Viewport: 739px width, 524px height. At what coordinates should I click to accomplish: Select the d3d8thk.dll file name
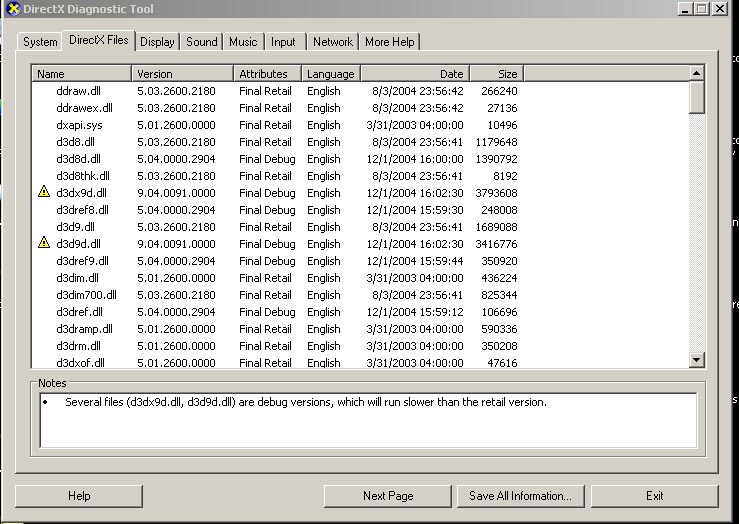(x=83, y=176)
